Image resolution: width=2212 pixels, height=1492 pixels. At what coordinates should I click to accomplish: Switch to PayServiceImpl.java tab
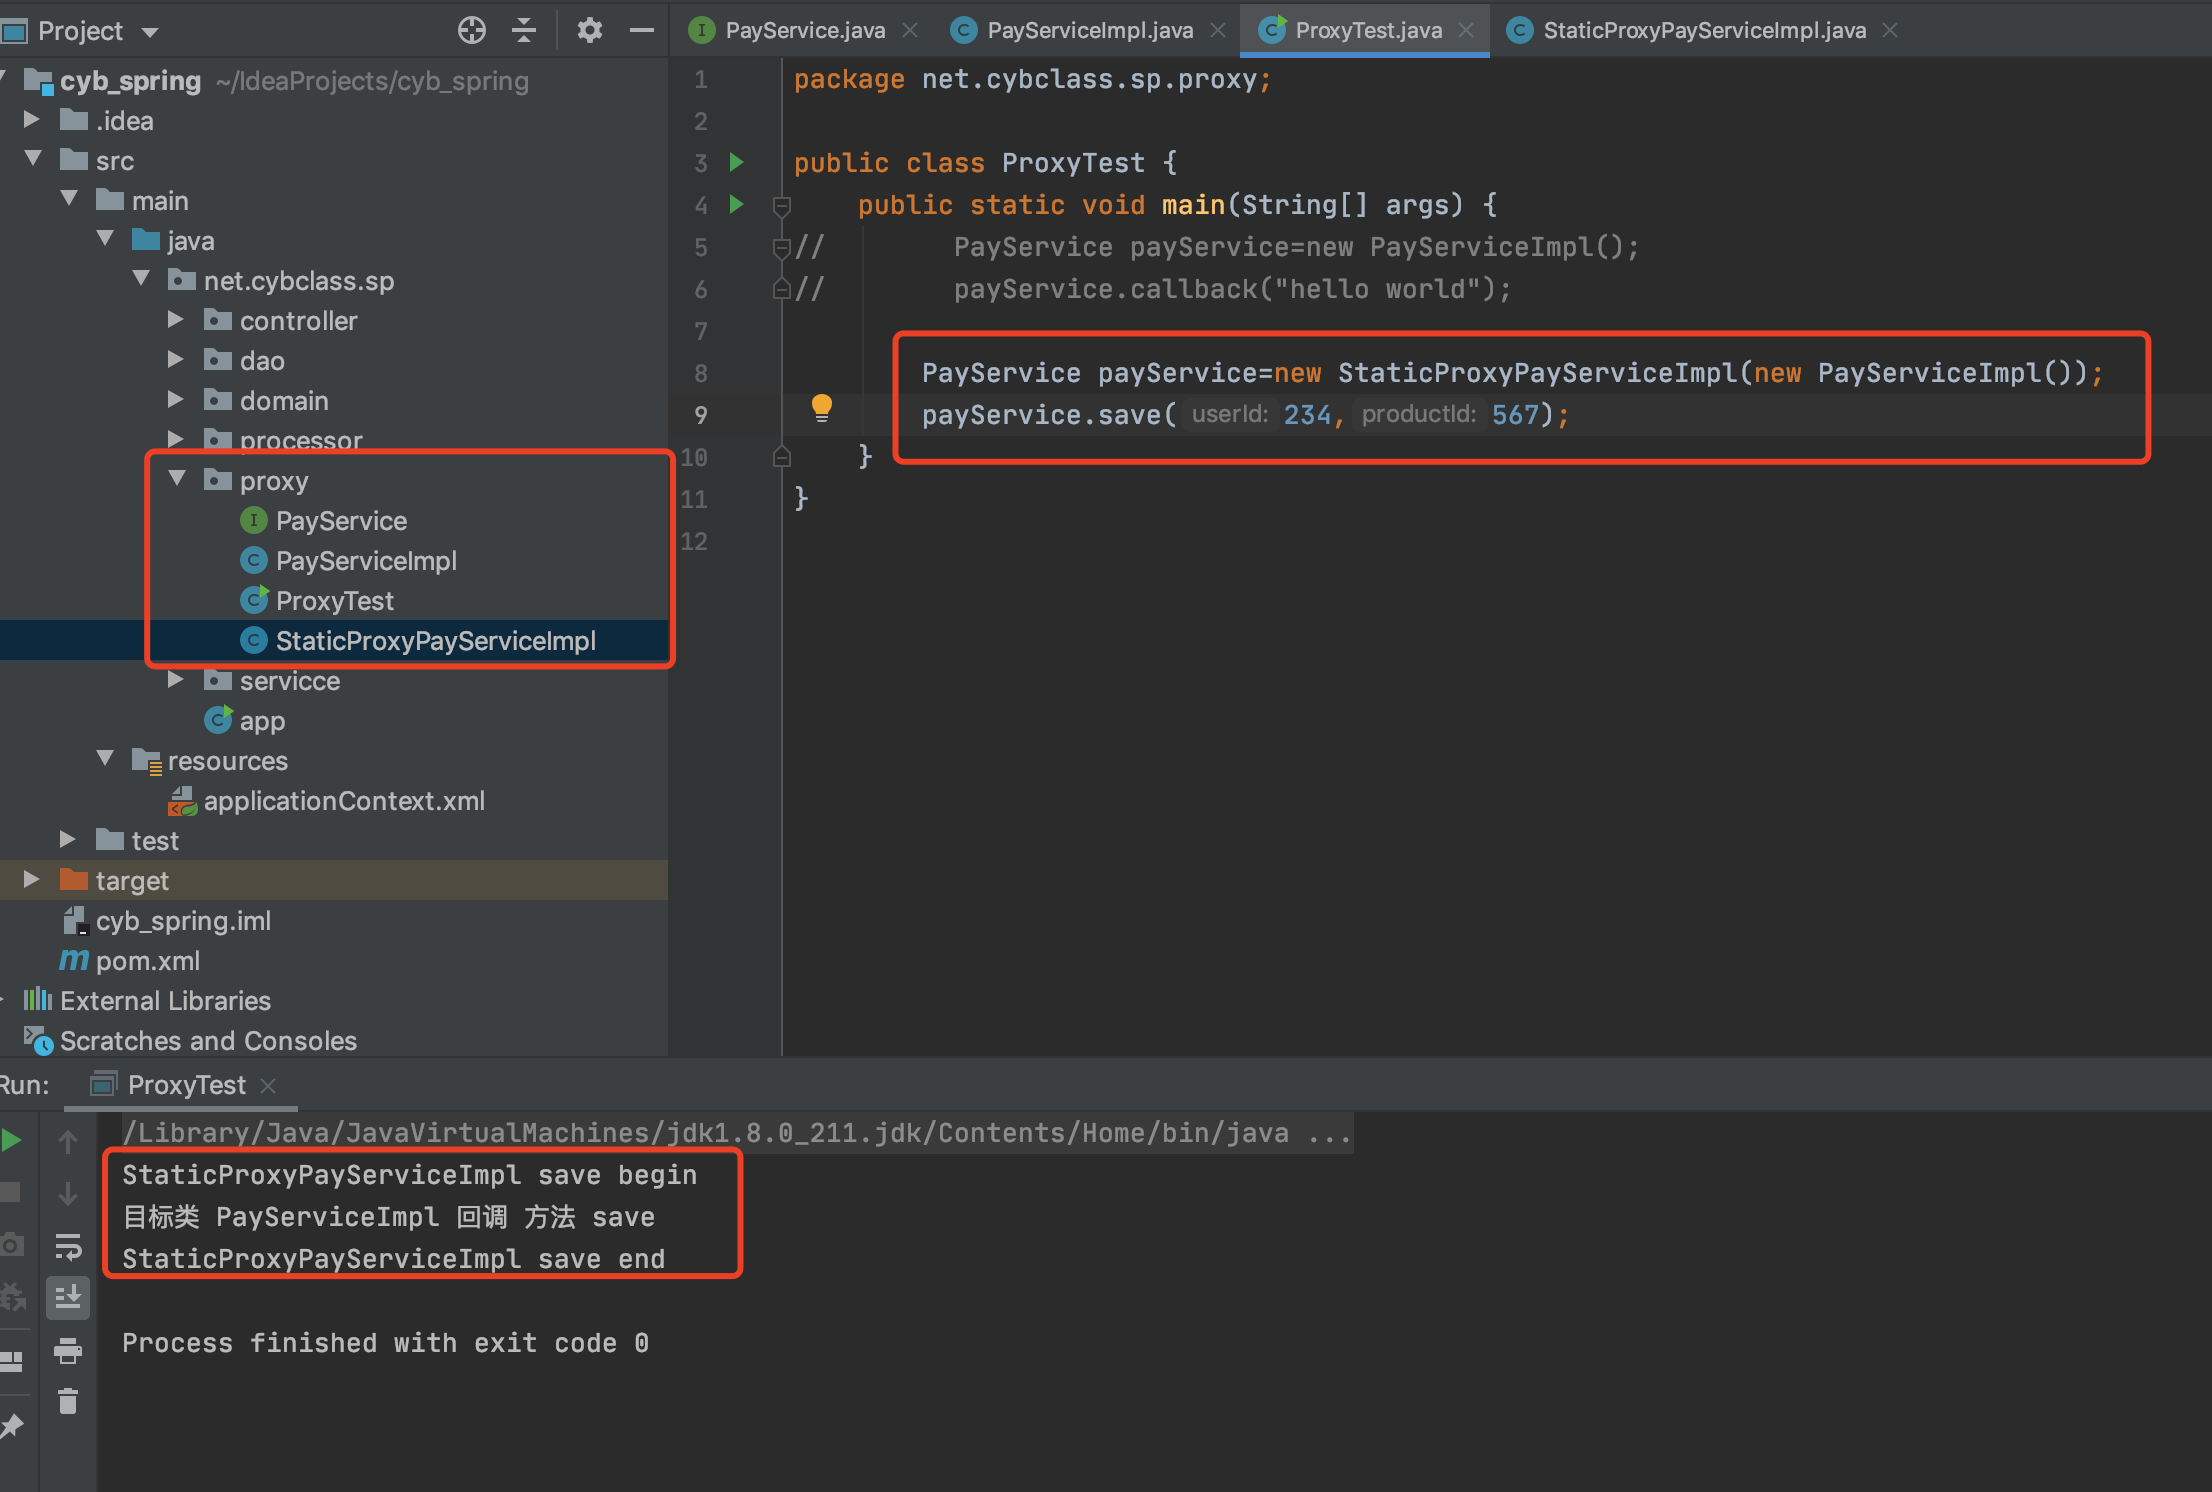click(1088, 30)
